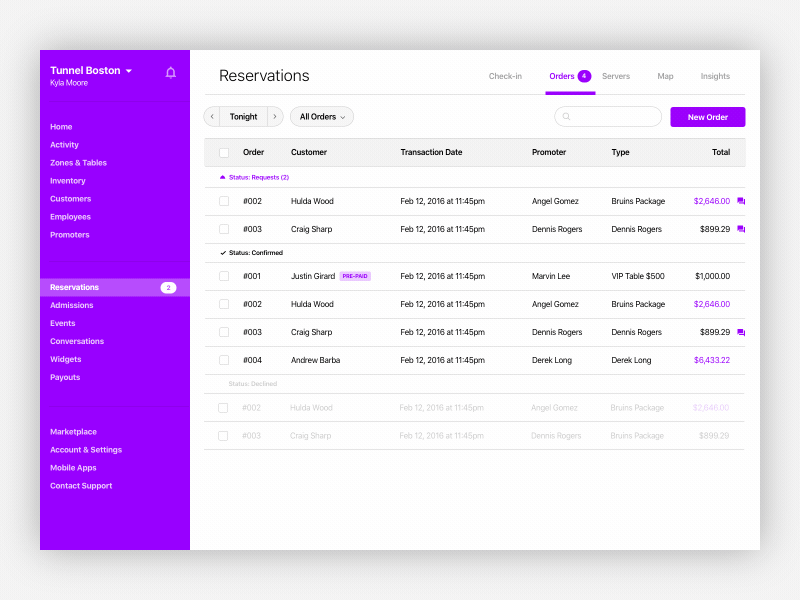The height and width of the screenshot is (600, 800).
Task: Open the Insights tab
Action: click(715, 76)
